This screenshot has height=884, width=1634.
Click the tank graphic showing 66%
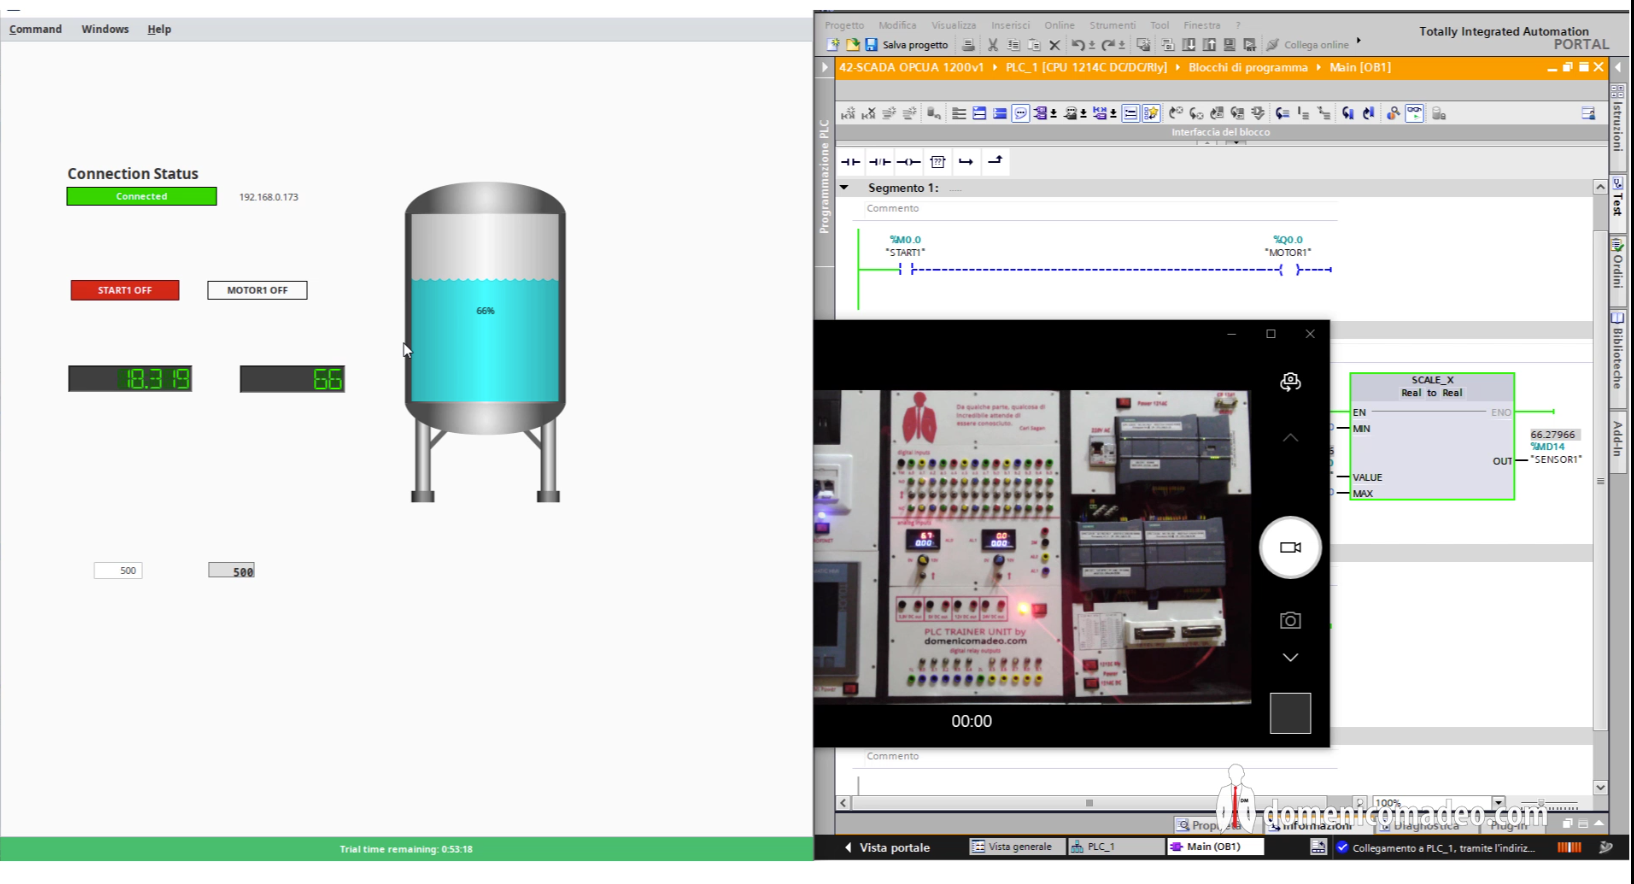[485, 340]
